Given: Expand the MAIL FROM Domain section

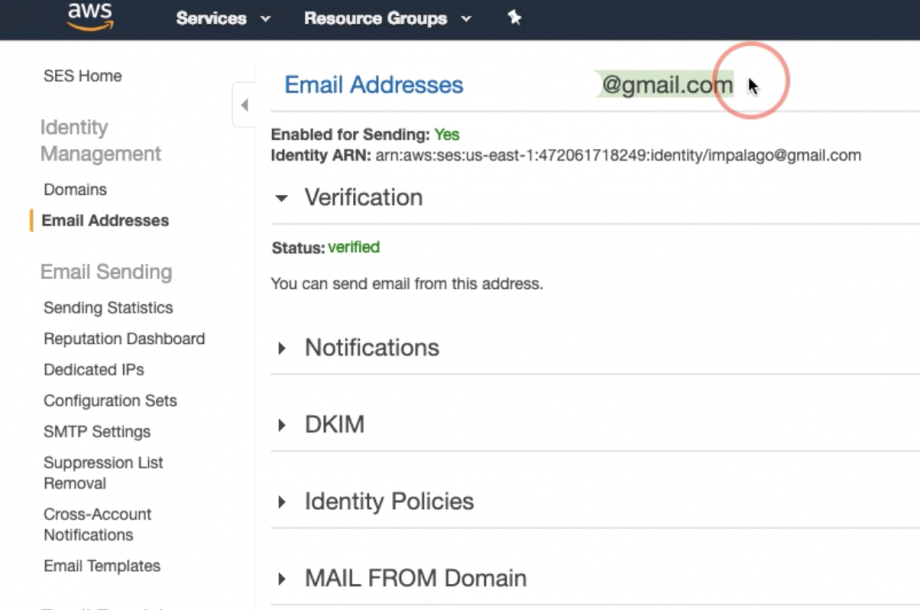Looking at the screenshot, I should (282, 579).
